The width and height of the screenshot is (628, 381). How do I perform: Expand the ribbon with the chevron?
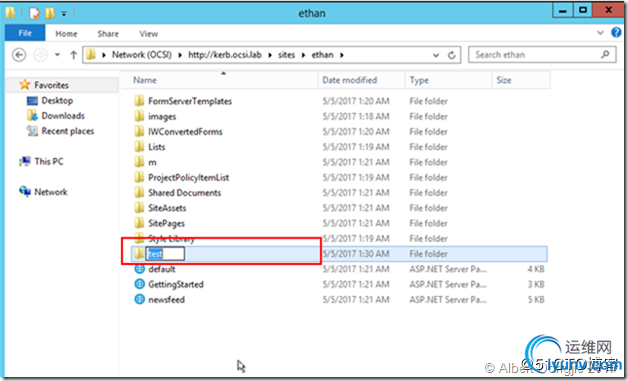(x=600, y=33)
